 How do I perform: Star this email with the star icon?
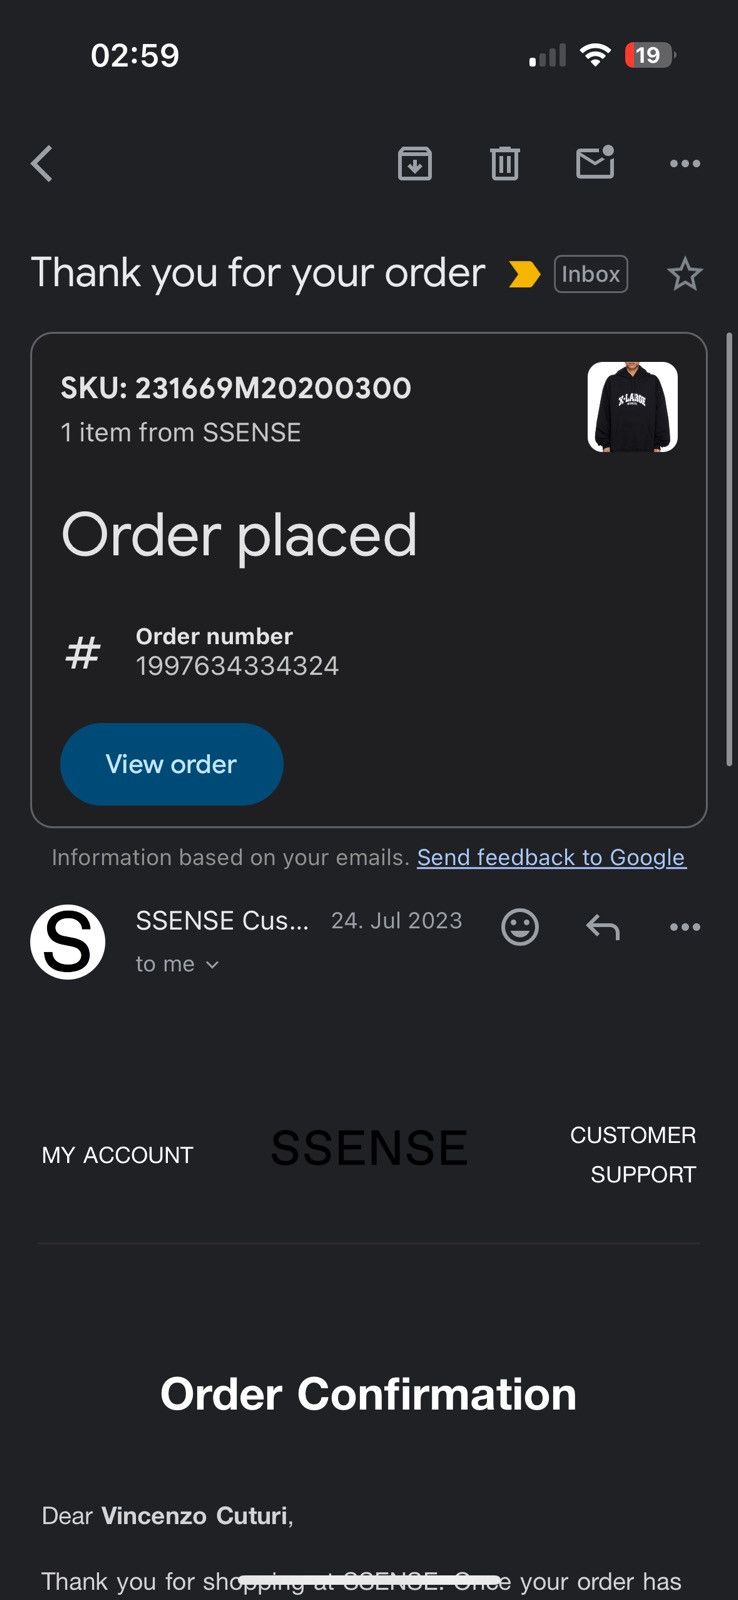tap(685, 274)
